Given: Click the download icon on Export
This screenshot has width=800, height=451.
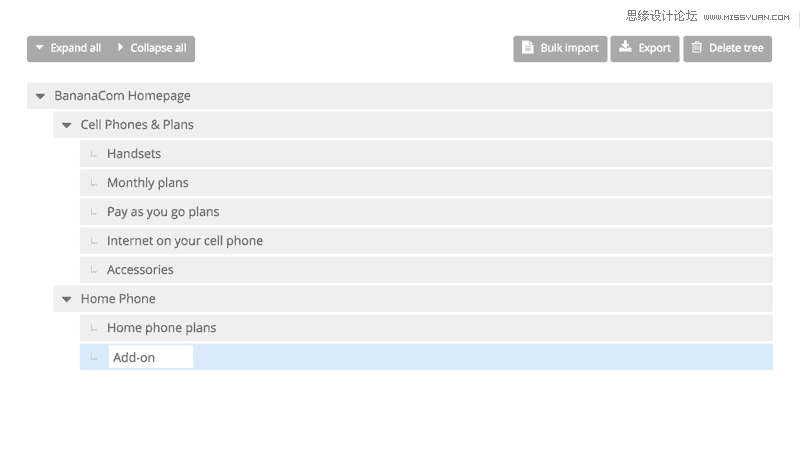Looking at the screenshot, I should 625,48.
